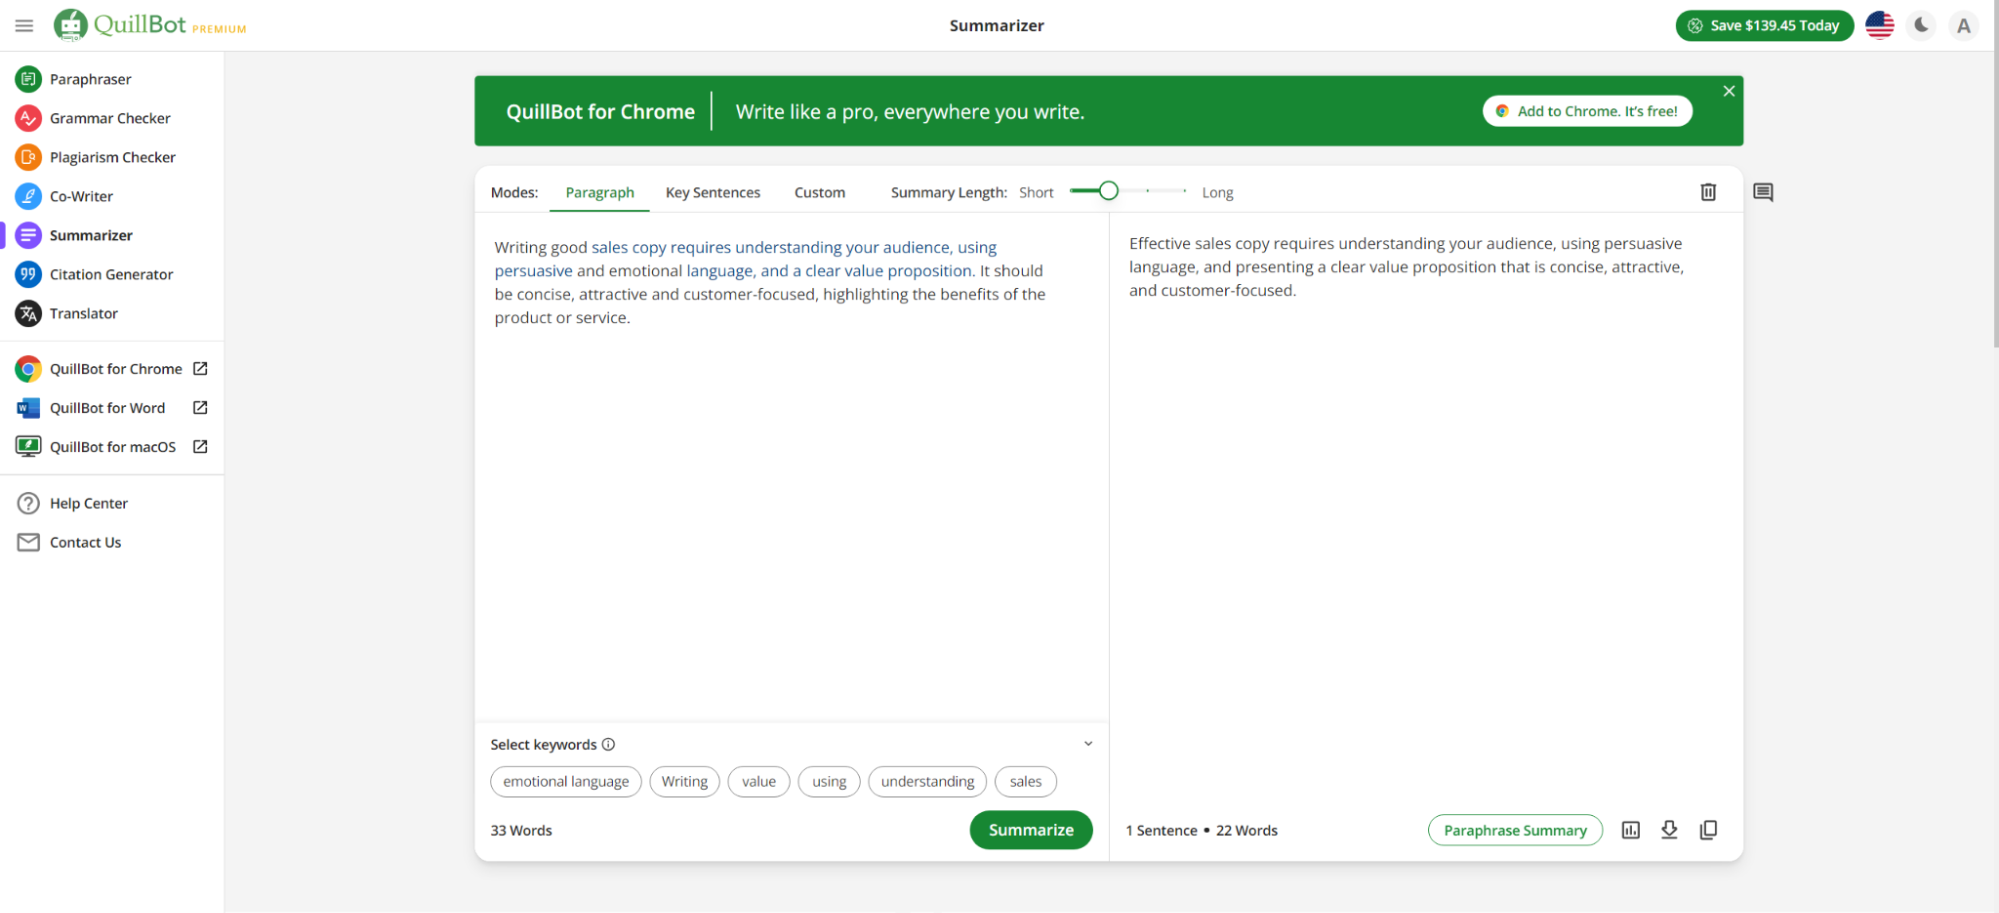1999x913 pixels.
Task: Click the Citation Generator quote icon
Action: (x=28, y=274)
